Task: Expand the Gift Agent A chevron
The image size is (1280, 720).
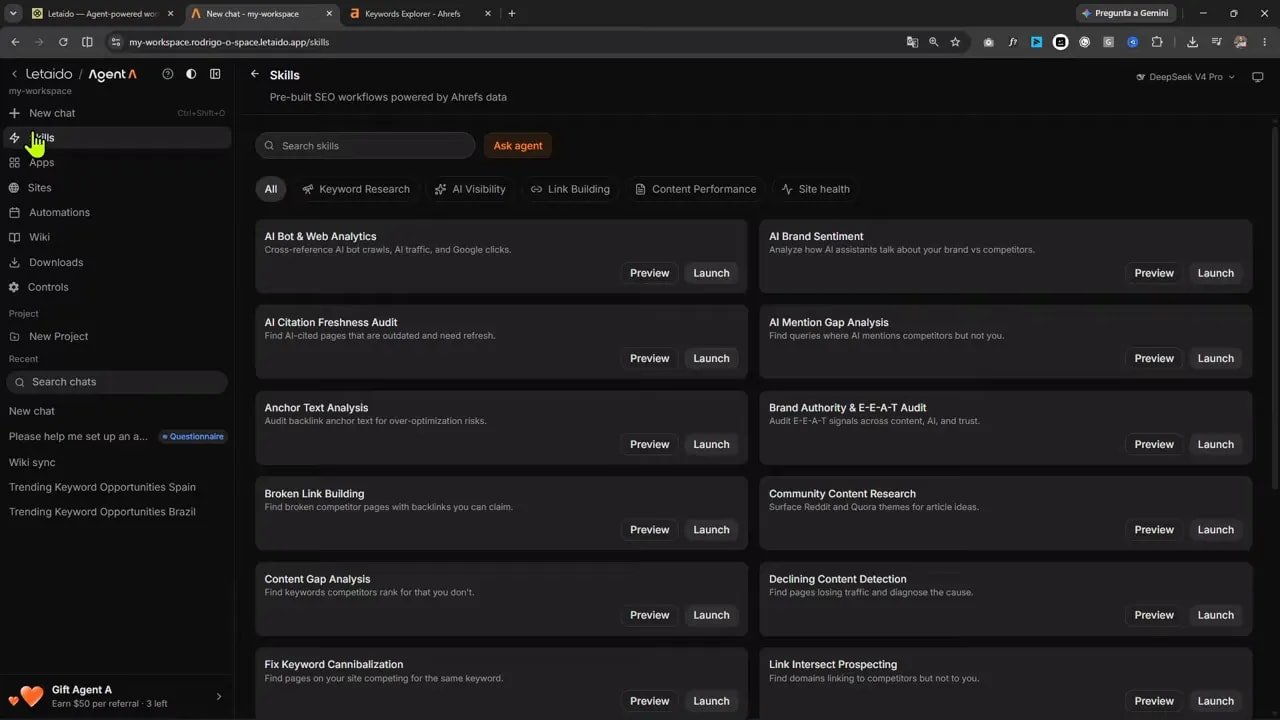Action: [219, 696]
